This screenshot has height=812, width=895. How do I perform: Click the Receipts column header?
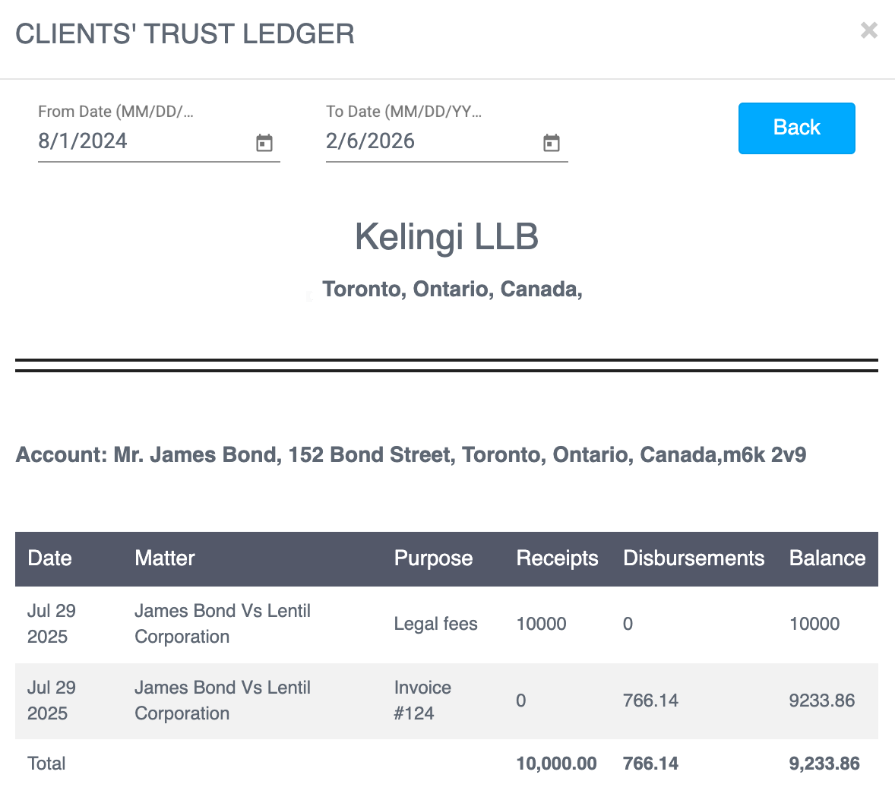click(557, 558)
